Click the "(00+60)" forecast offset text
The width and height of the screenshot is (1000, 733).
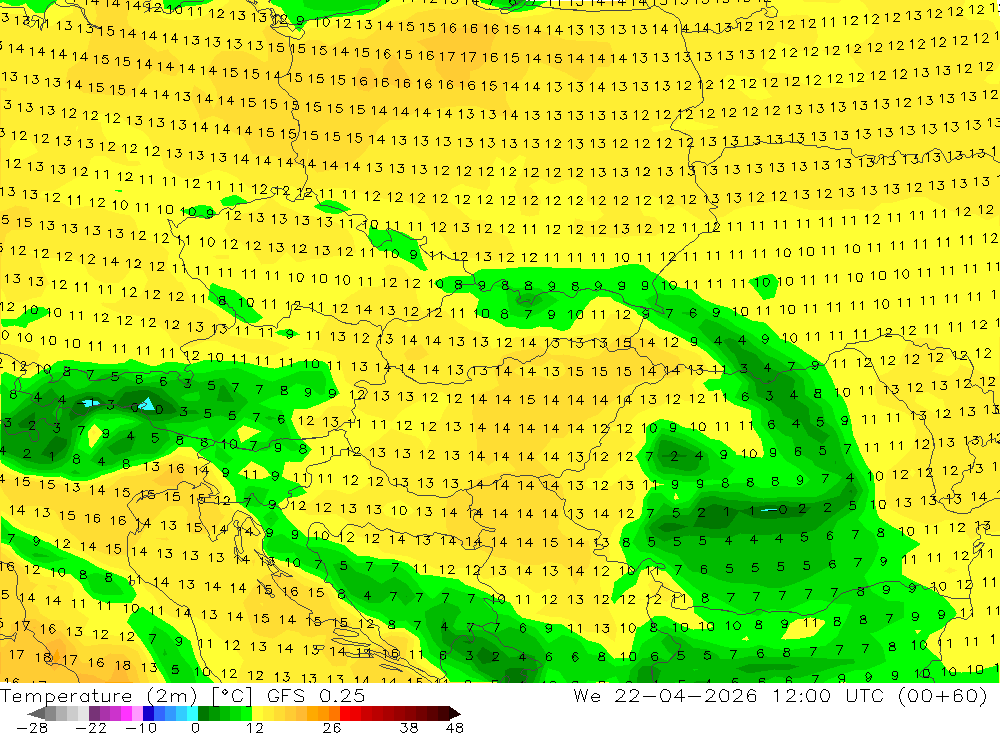click(x=943, y=695)
